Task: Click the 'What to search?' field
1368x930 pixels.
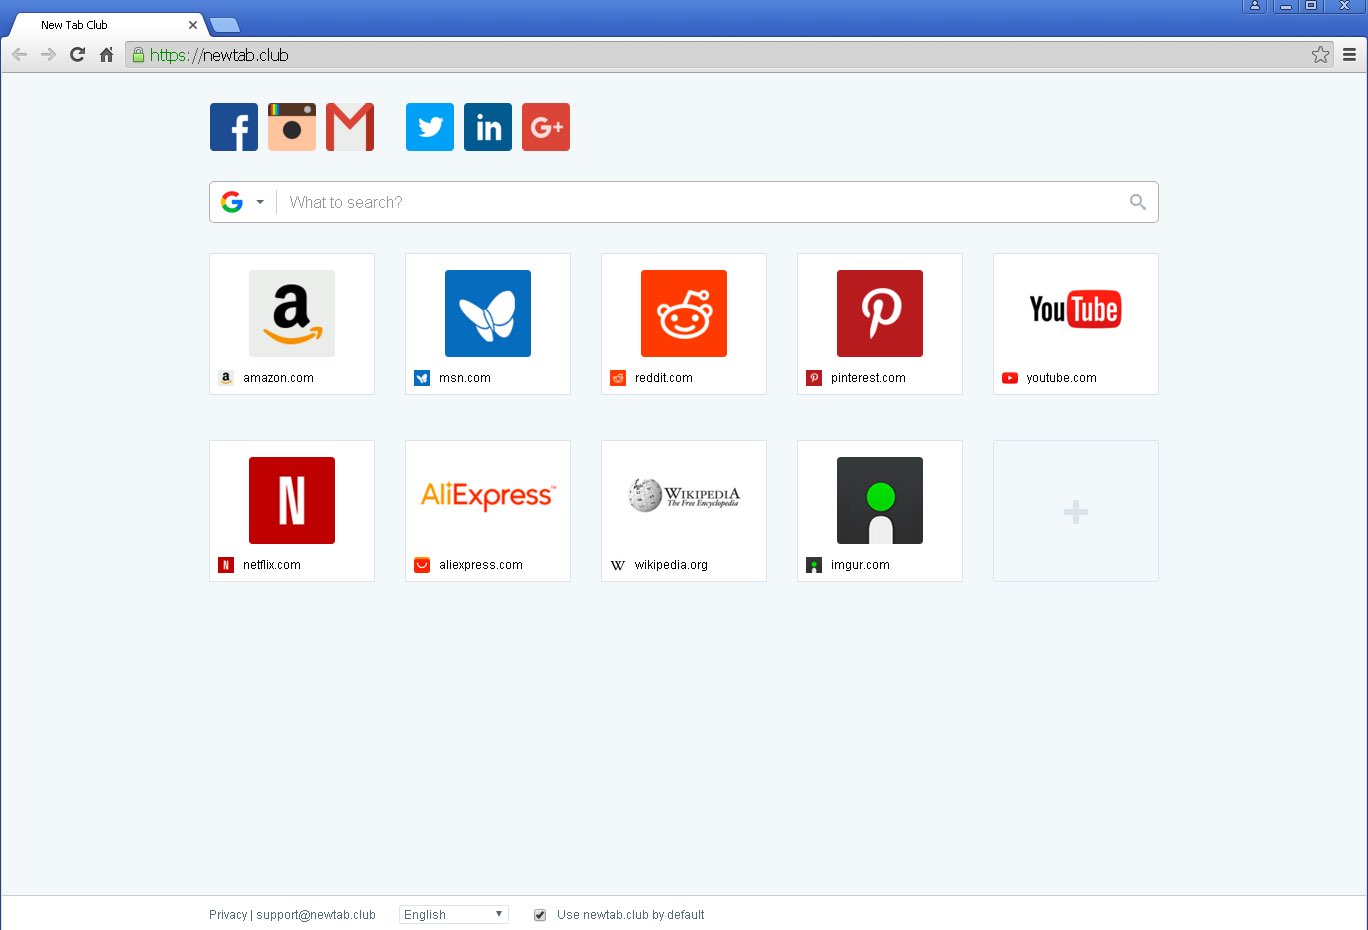Action: click(700, 202)
